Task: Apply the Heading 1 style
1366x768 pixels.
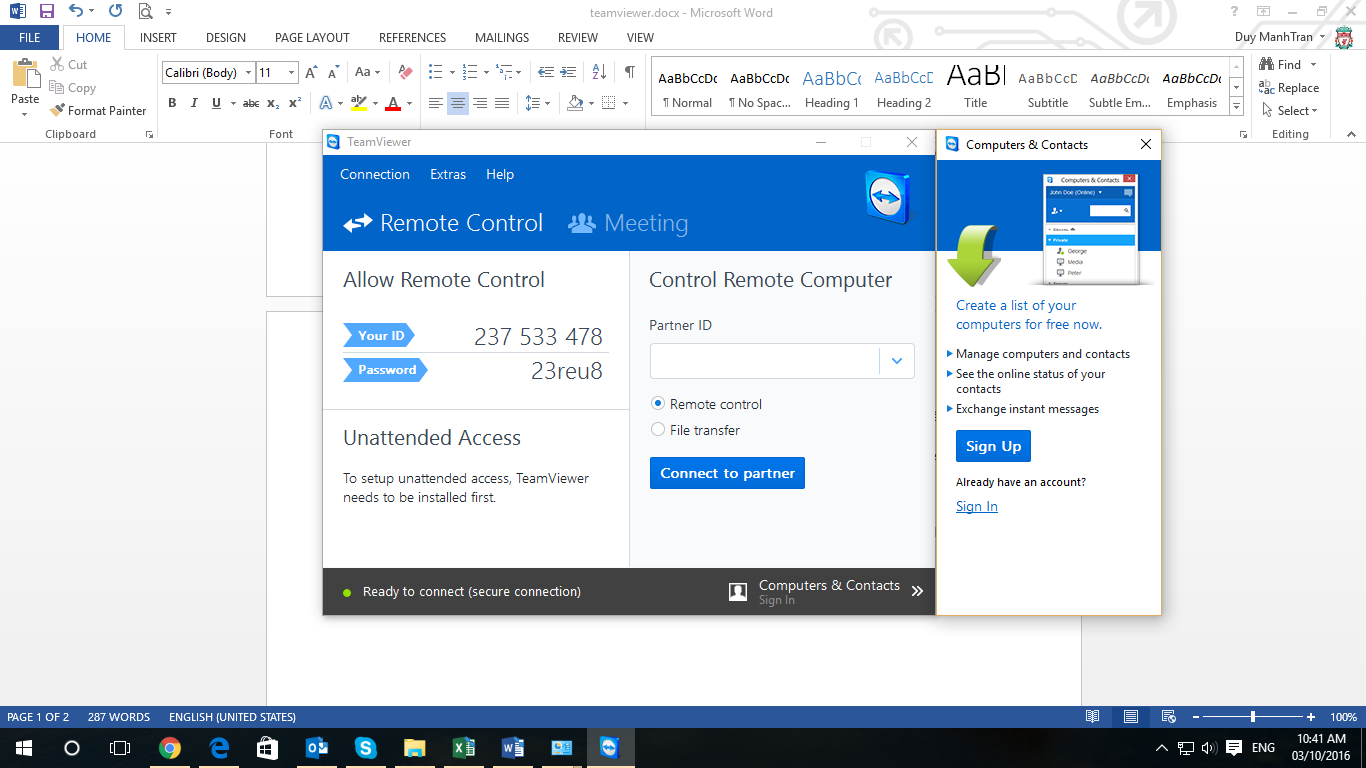Action: point(832,88)
